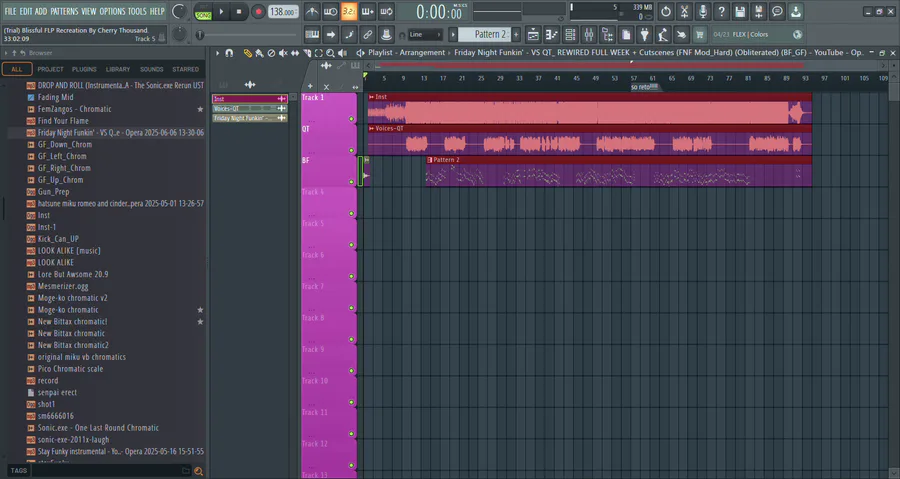Toggle the countdown before recording button
900x479 pixels.
pos(349,11)
